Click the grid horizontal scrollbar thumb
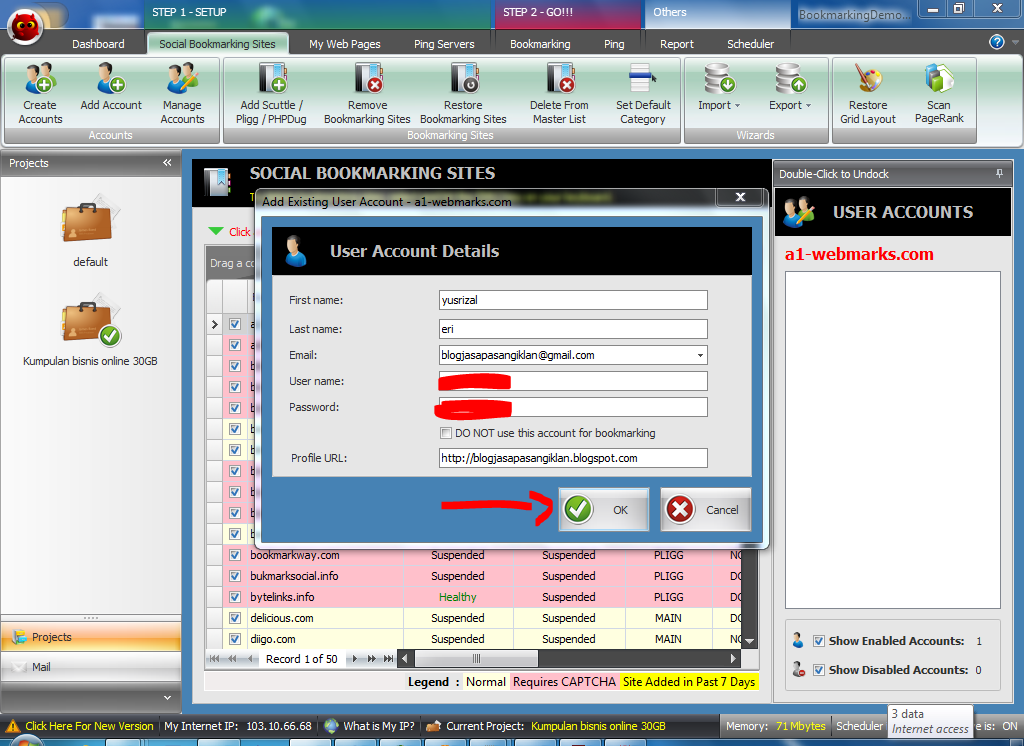The image size is (1024, 746). click(x=476, y=658)
